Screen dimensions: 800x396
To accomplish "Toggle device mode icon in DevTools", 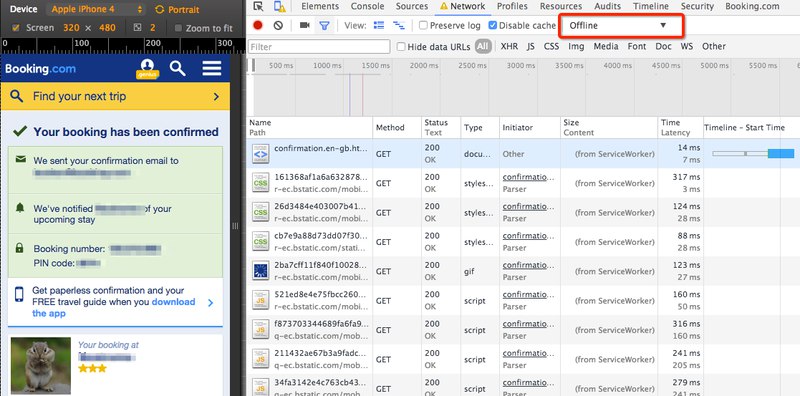I will pos(280,7).
